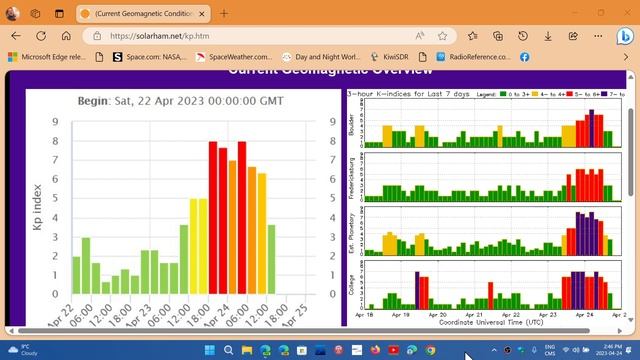Open the Facebook bookmark icon
640x360 pixels.
(x=525, y=57)
